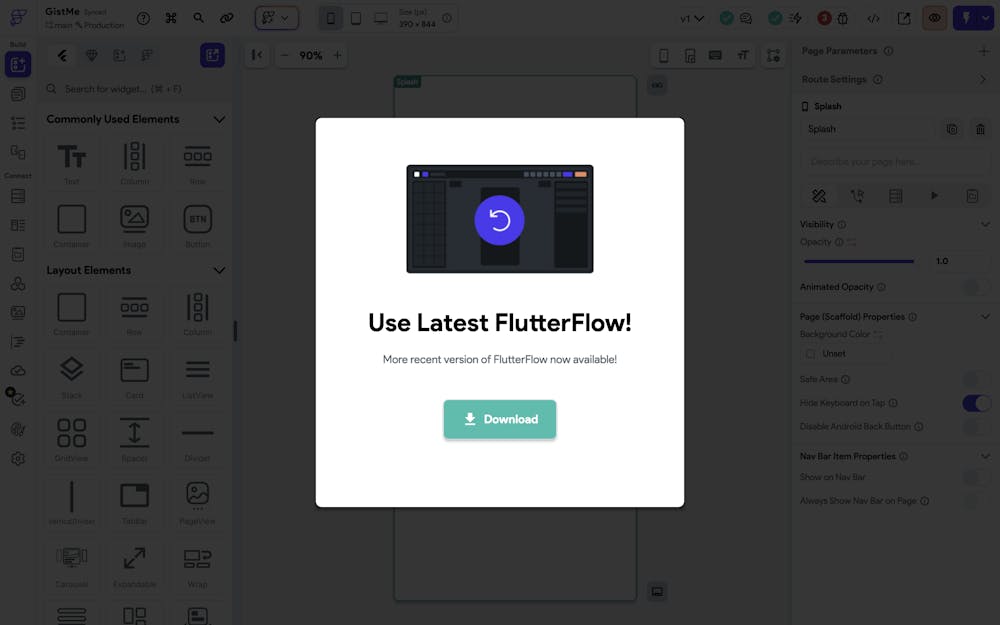The width and height of the screenshot is (1000, 625).
Task: Open the run mode dropdown arrow
Action: (986, 18)
